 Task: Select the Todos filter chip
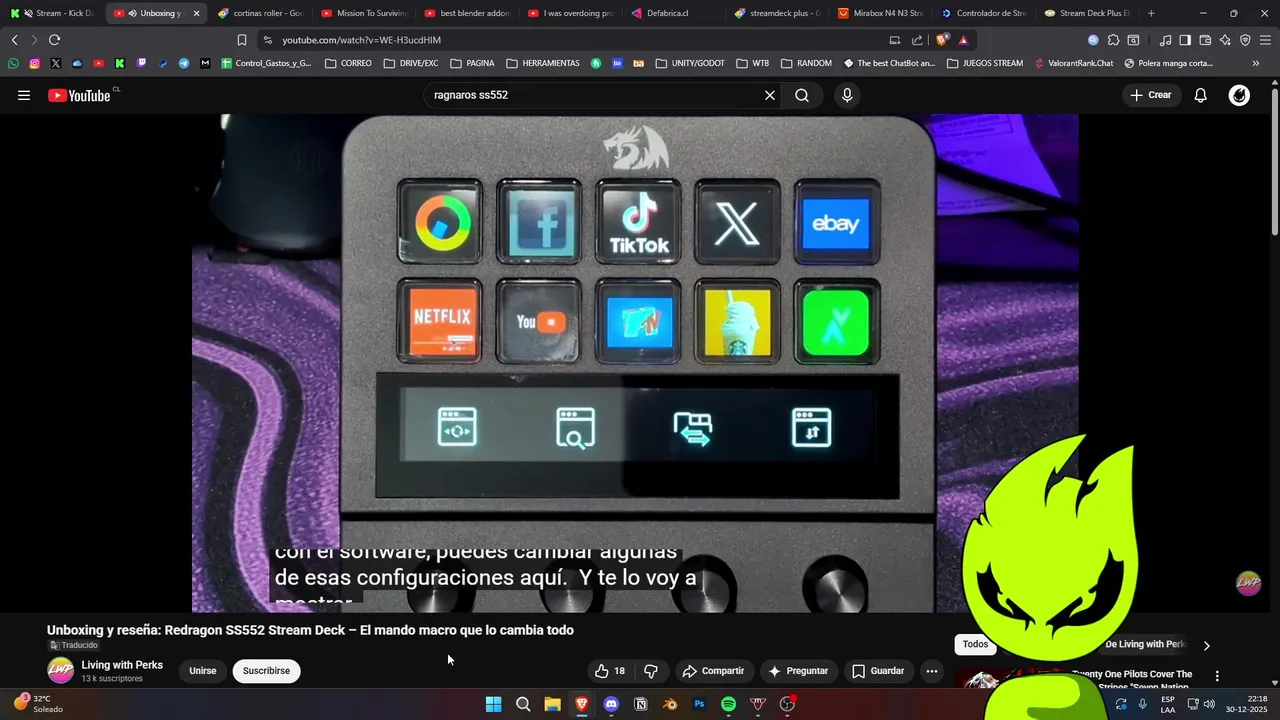(975, 644)
